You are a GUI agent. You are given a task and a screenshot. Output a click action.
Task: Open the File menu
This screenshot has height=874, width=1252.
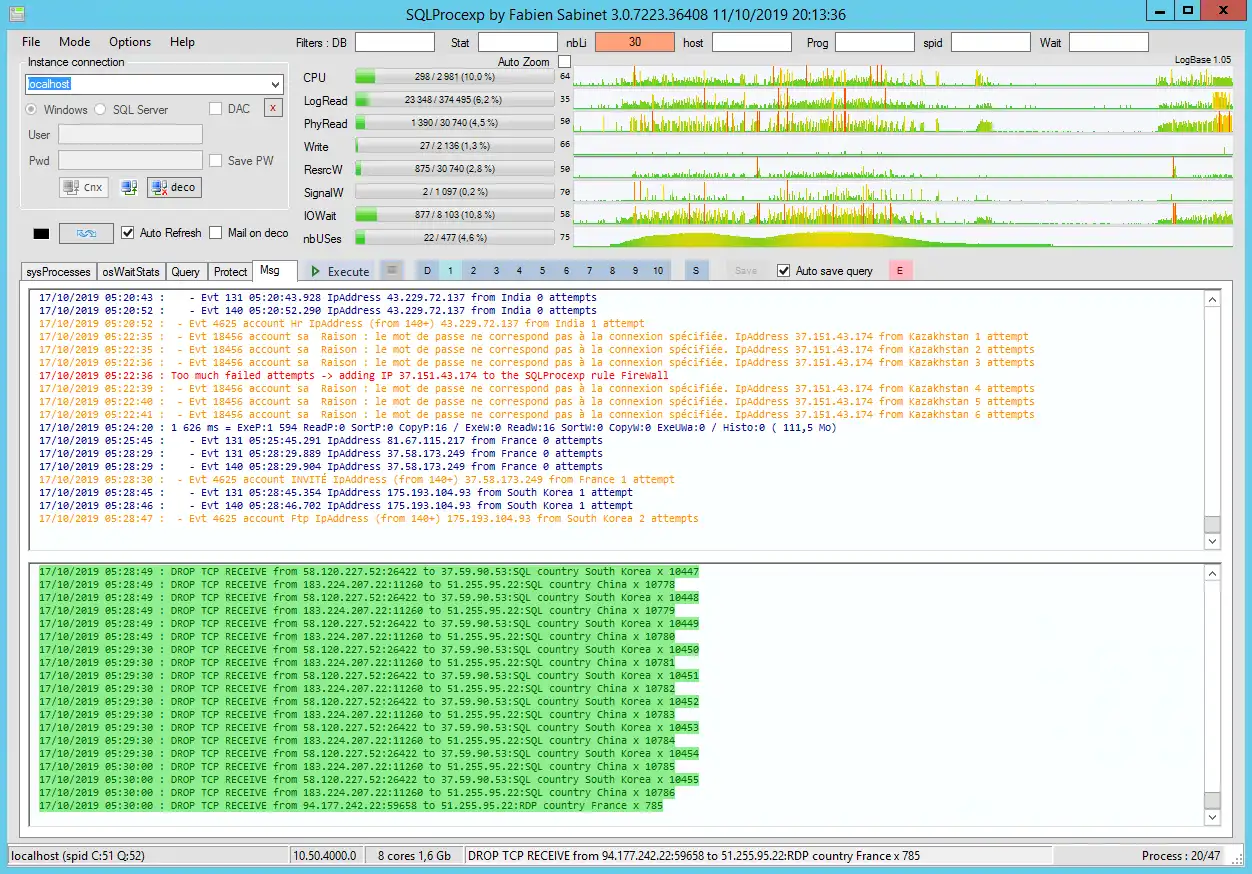click(31, 42)
